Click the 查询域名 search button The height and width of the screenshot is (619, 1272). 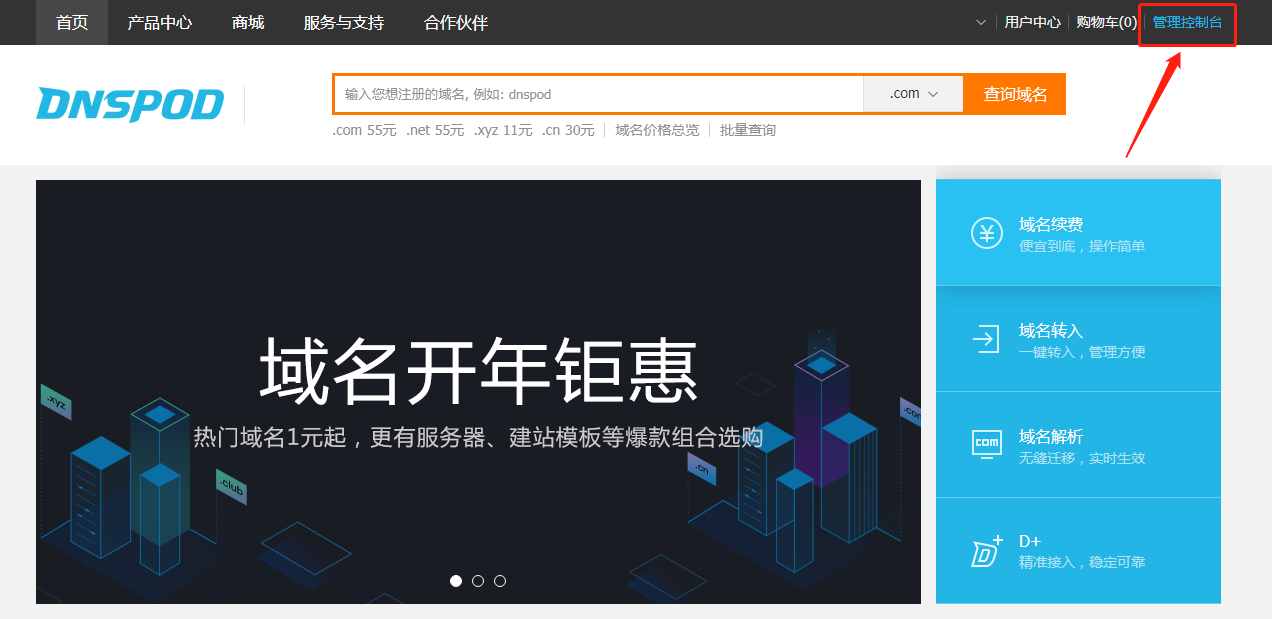pos(1015,94)
